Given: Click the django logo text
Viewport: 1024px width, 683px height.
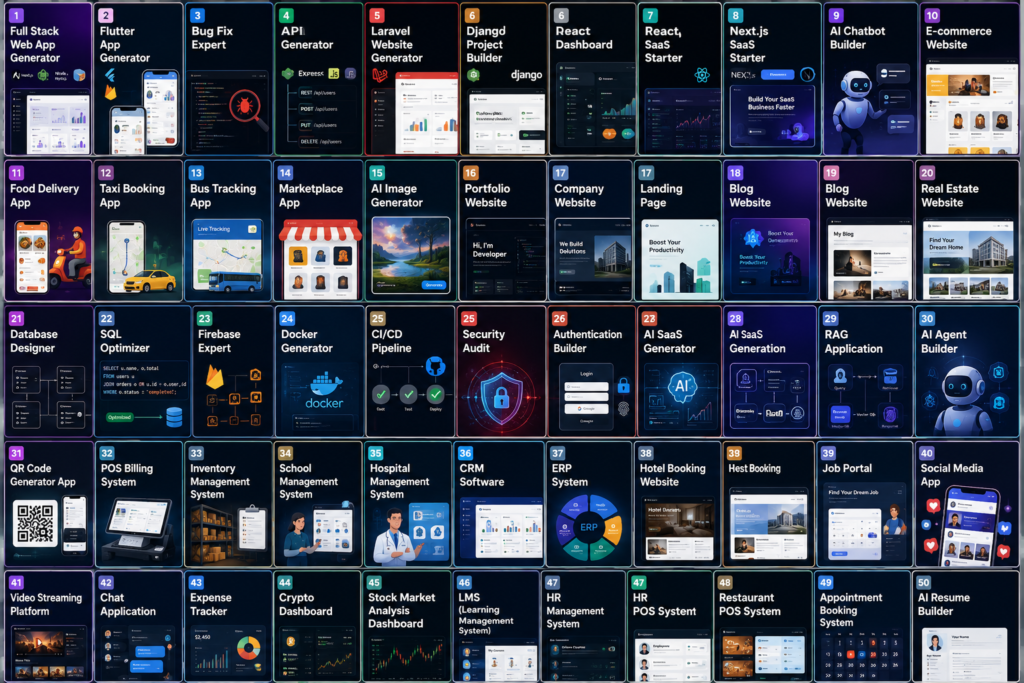Looking at the screenshot, I should (526, 74).
